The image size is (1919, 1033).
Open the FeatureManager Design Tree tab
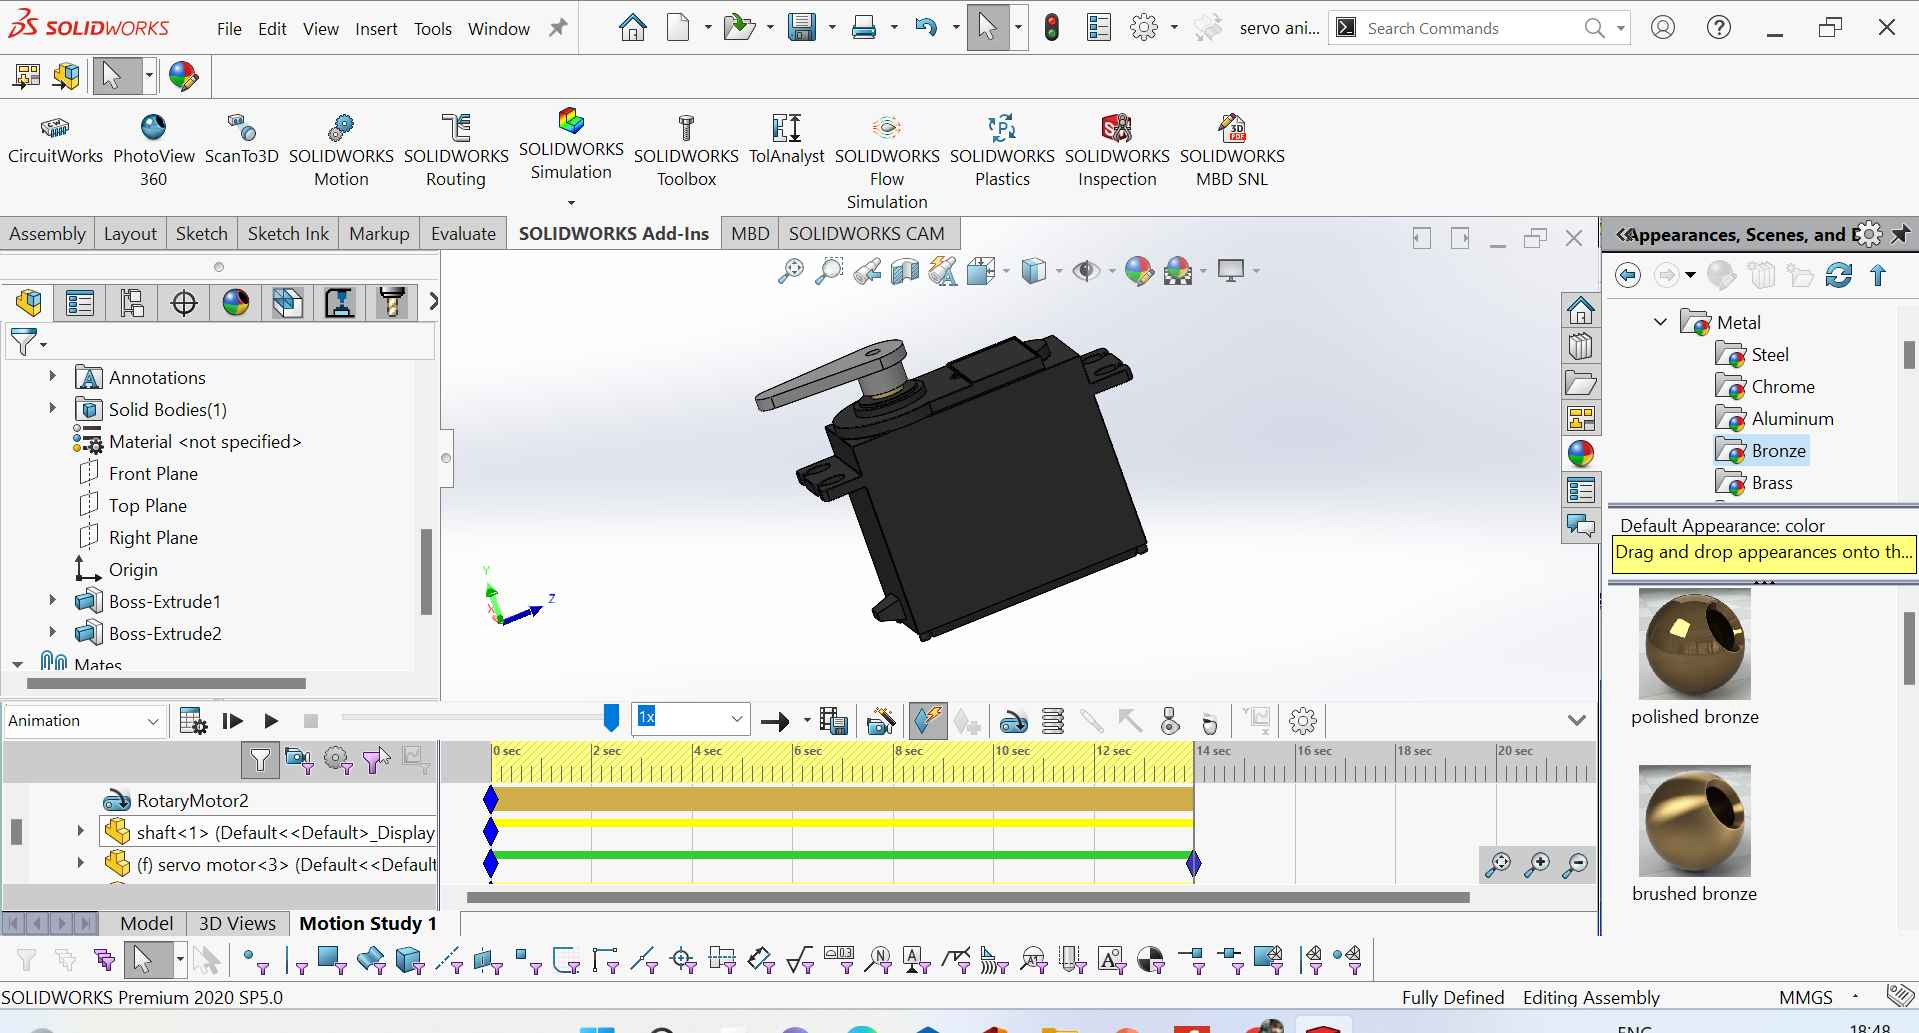coord(29,302)
